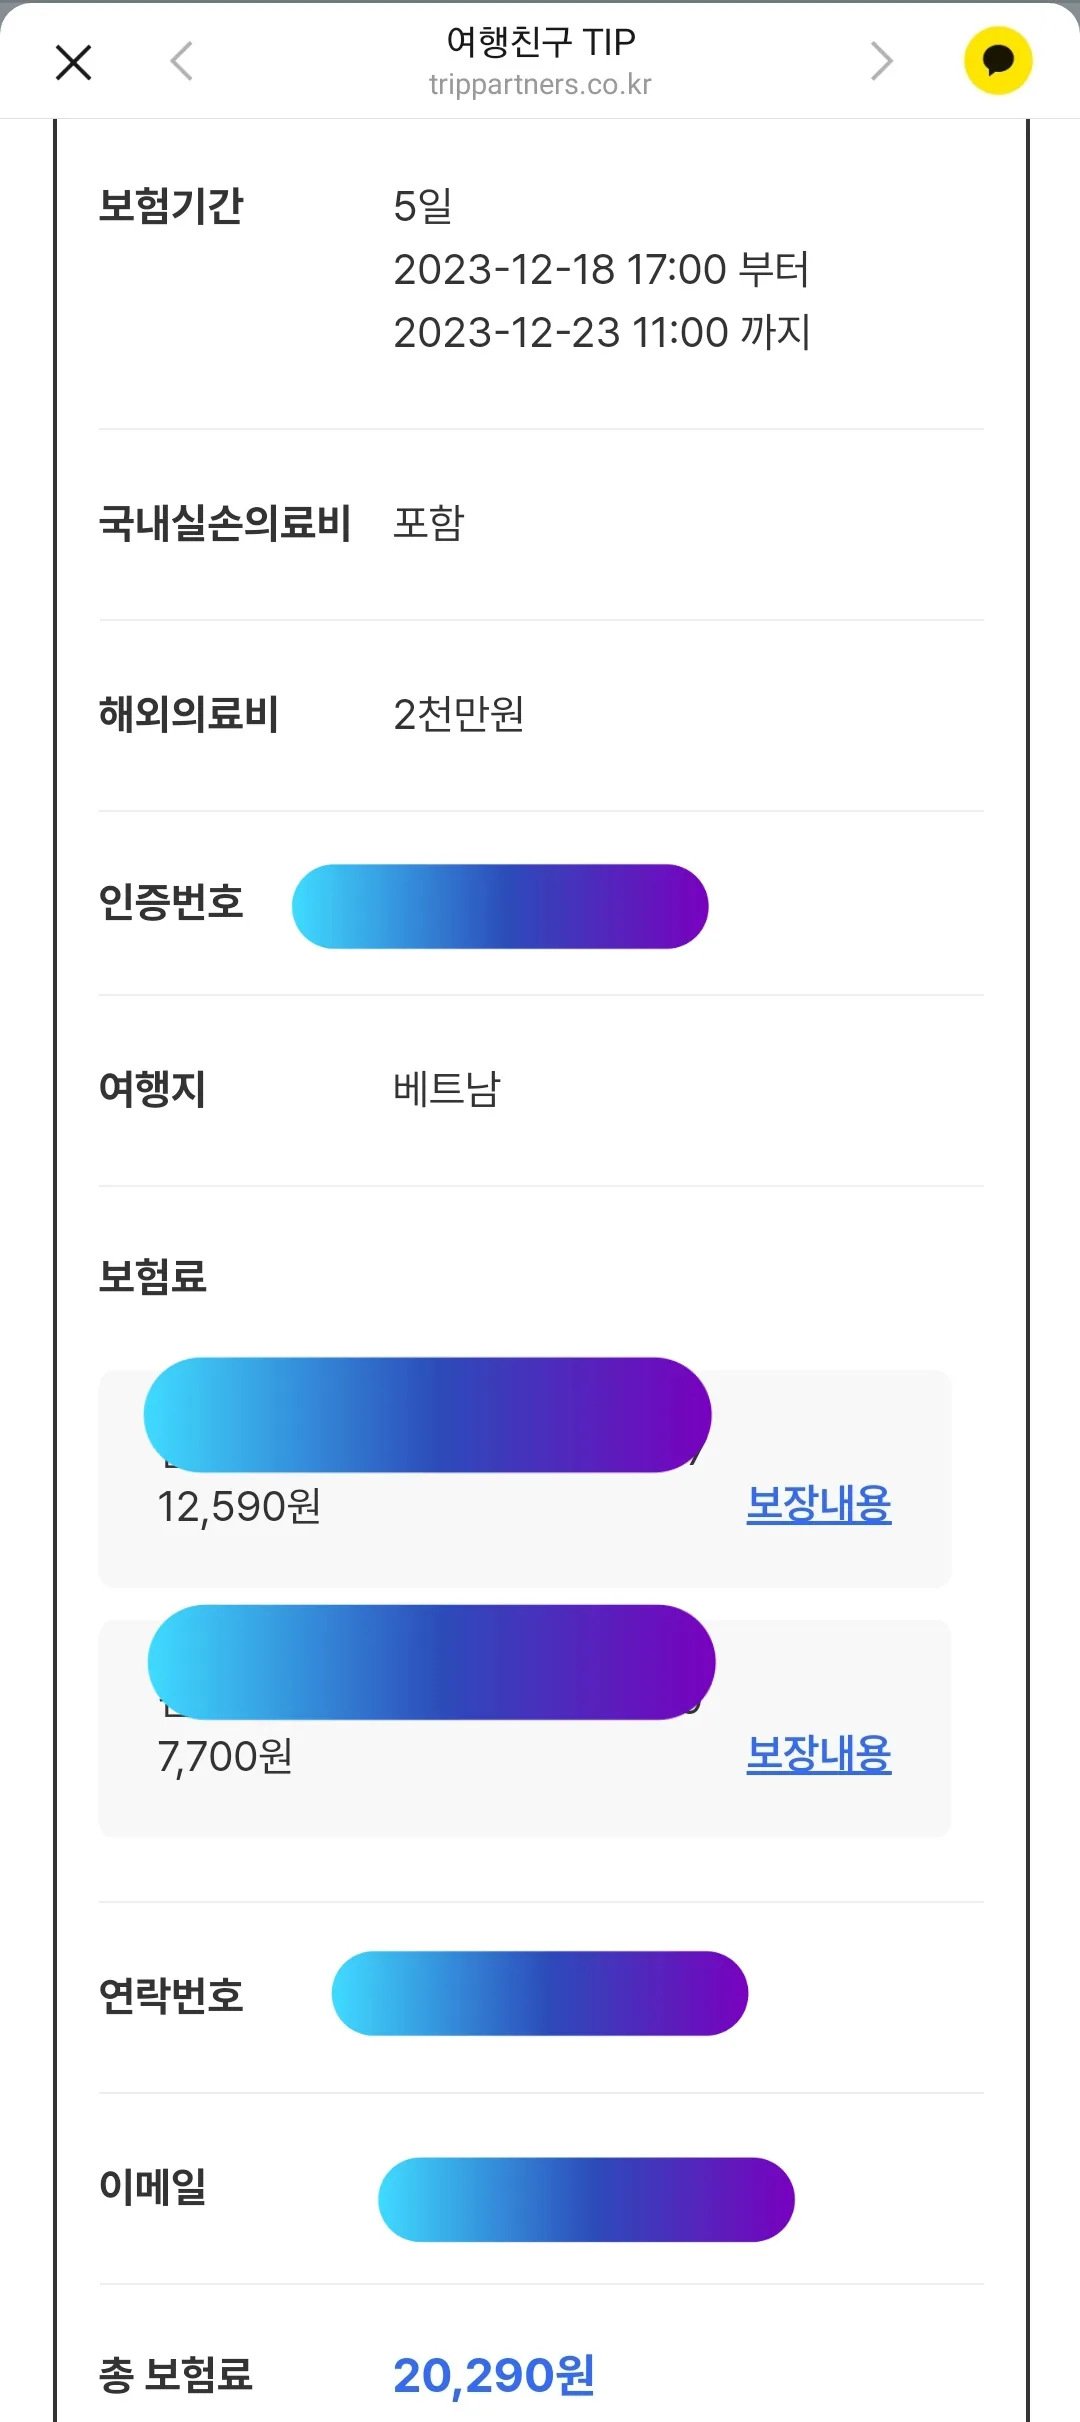Tap the 여행친구 TIP page title
This screenshot has width=1080, height=2422.
point(540,42)
